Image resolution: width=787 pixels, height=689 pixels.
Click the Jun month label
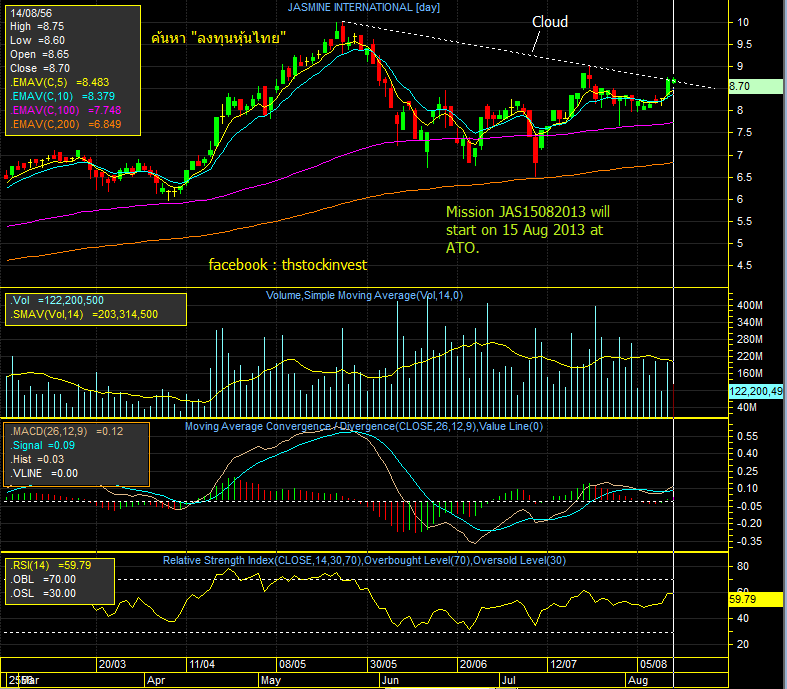pyautogui.click(x=390, y=680)
